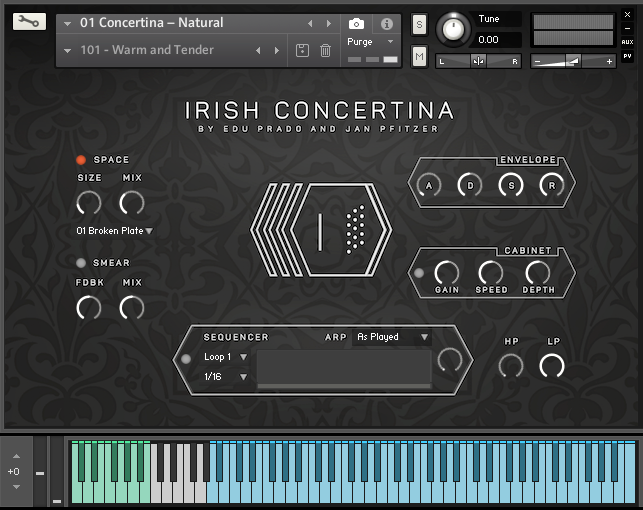Turn on the Sequencer power button

pyautogui.click(x=185, y=358)
